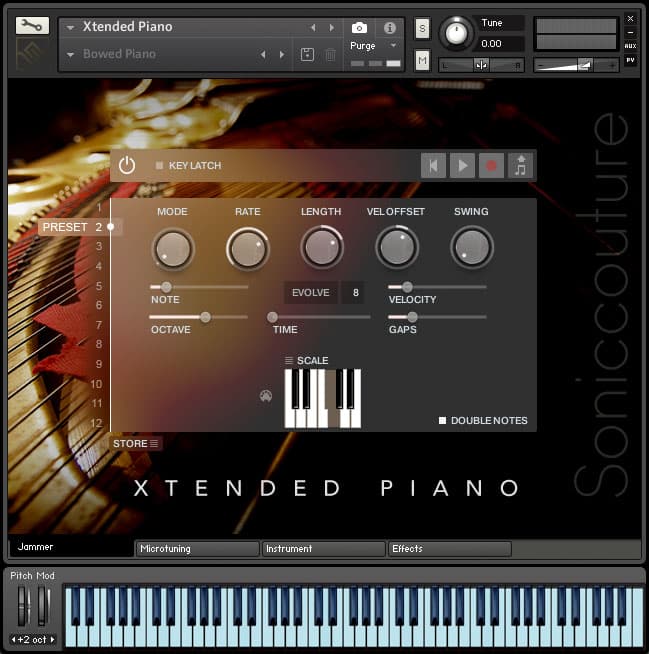Expand the Xtended Piano instrument dropdown arrow
The height and width of the screenshot is (654, 649).
[x=71, y=28]
